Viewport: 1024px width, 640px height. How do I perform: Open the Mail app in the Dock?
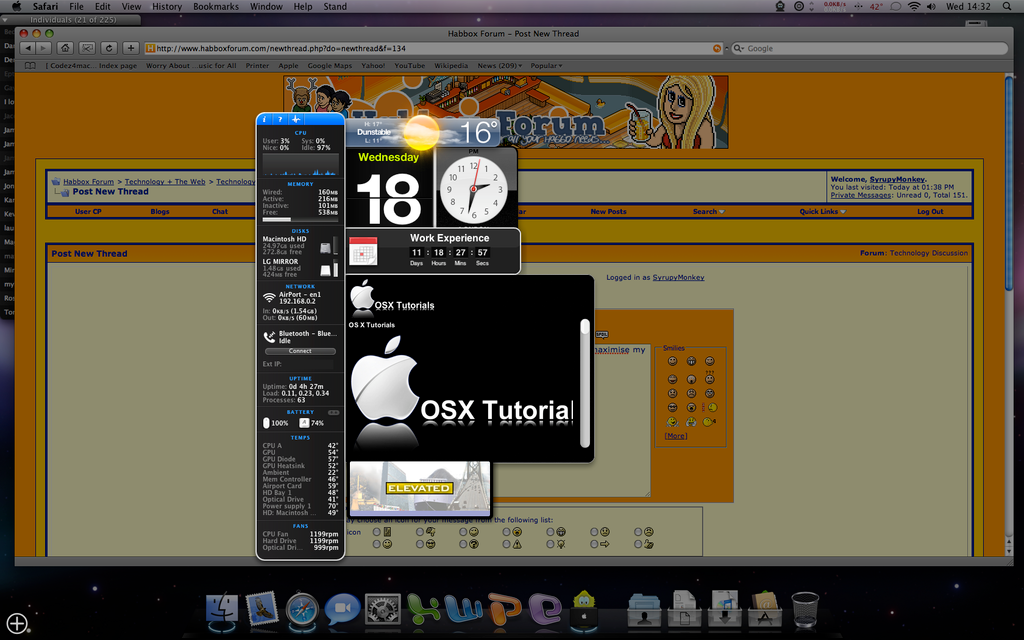tap(262, 609)
